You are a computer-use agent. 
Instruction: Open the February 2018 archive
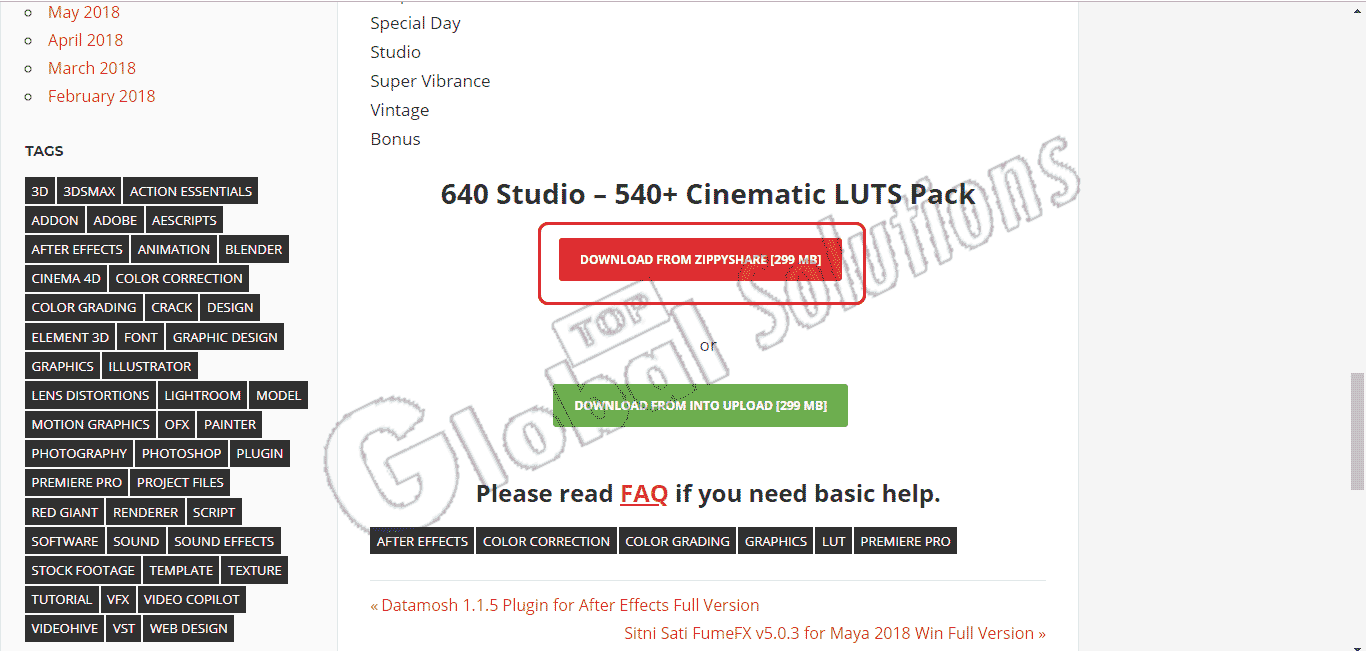click(x=102, y=96)
